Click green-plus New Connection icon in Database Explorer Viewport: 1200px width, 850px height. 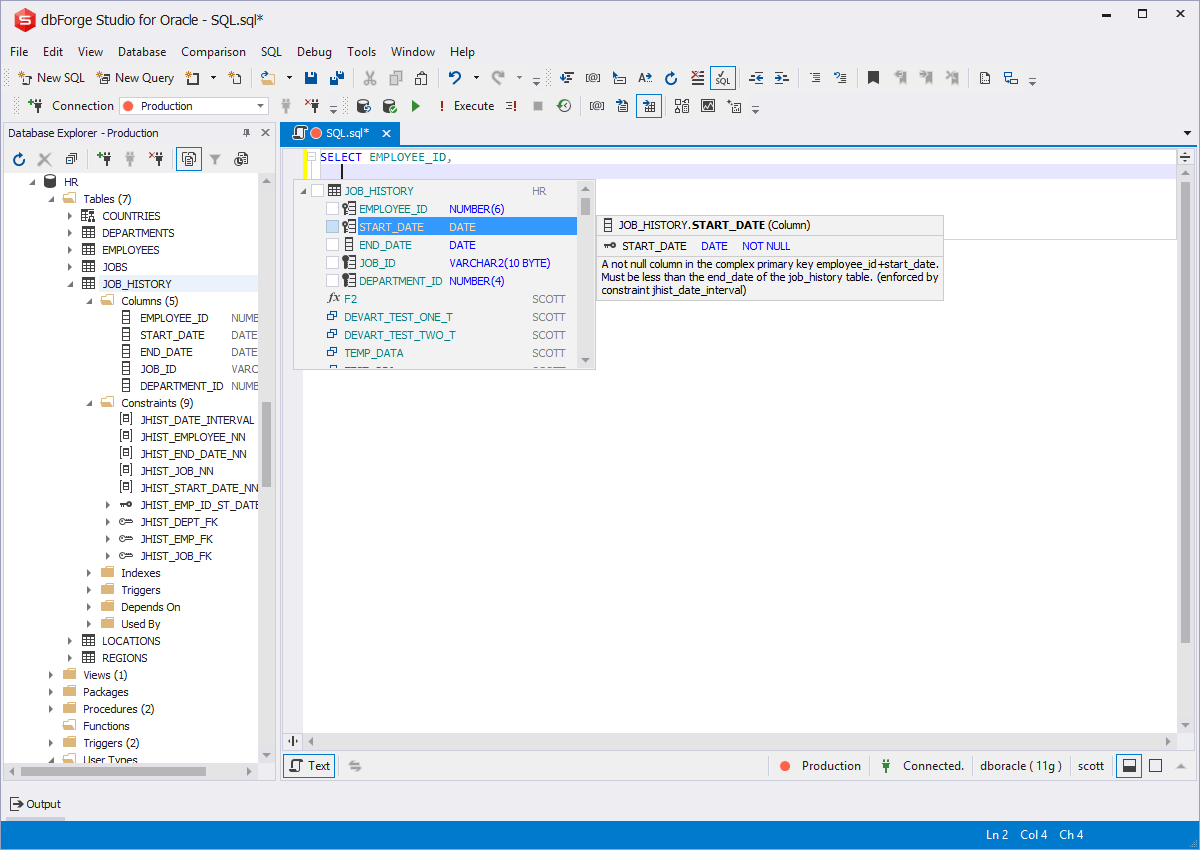click(x=104, y=159)
